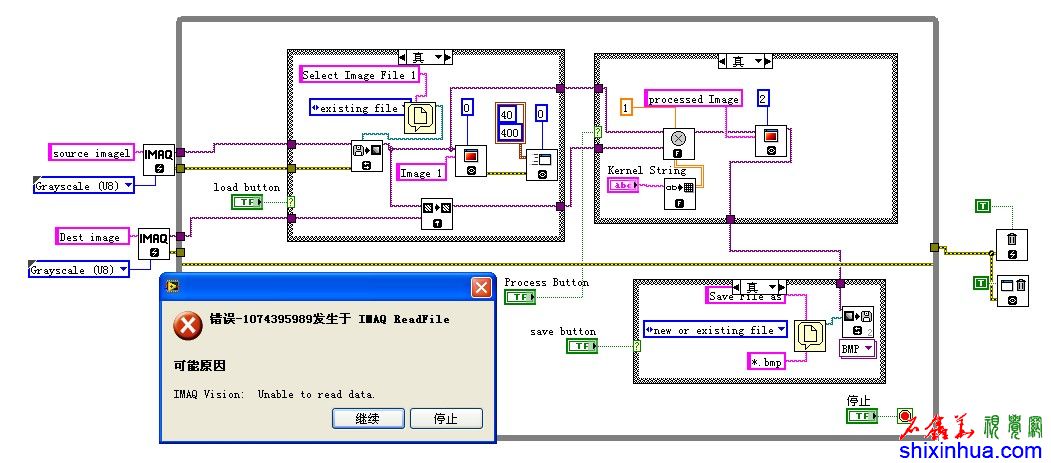The image size is (1051, 463).
Task: Click the IMAQ Convolute node icon
Action: pos(678,142)
